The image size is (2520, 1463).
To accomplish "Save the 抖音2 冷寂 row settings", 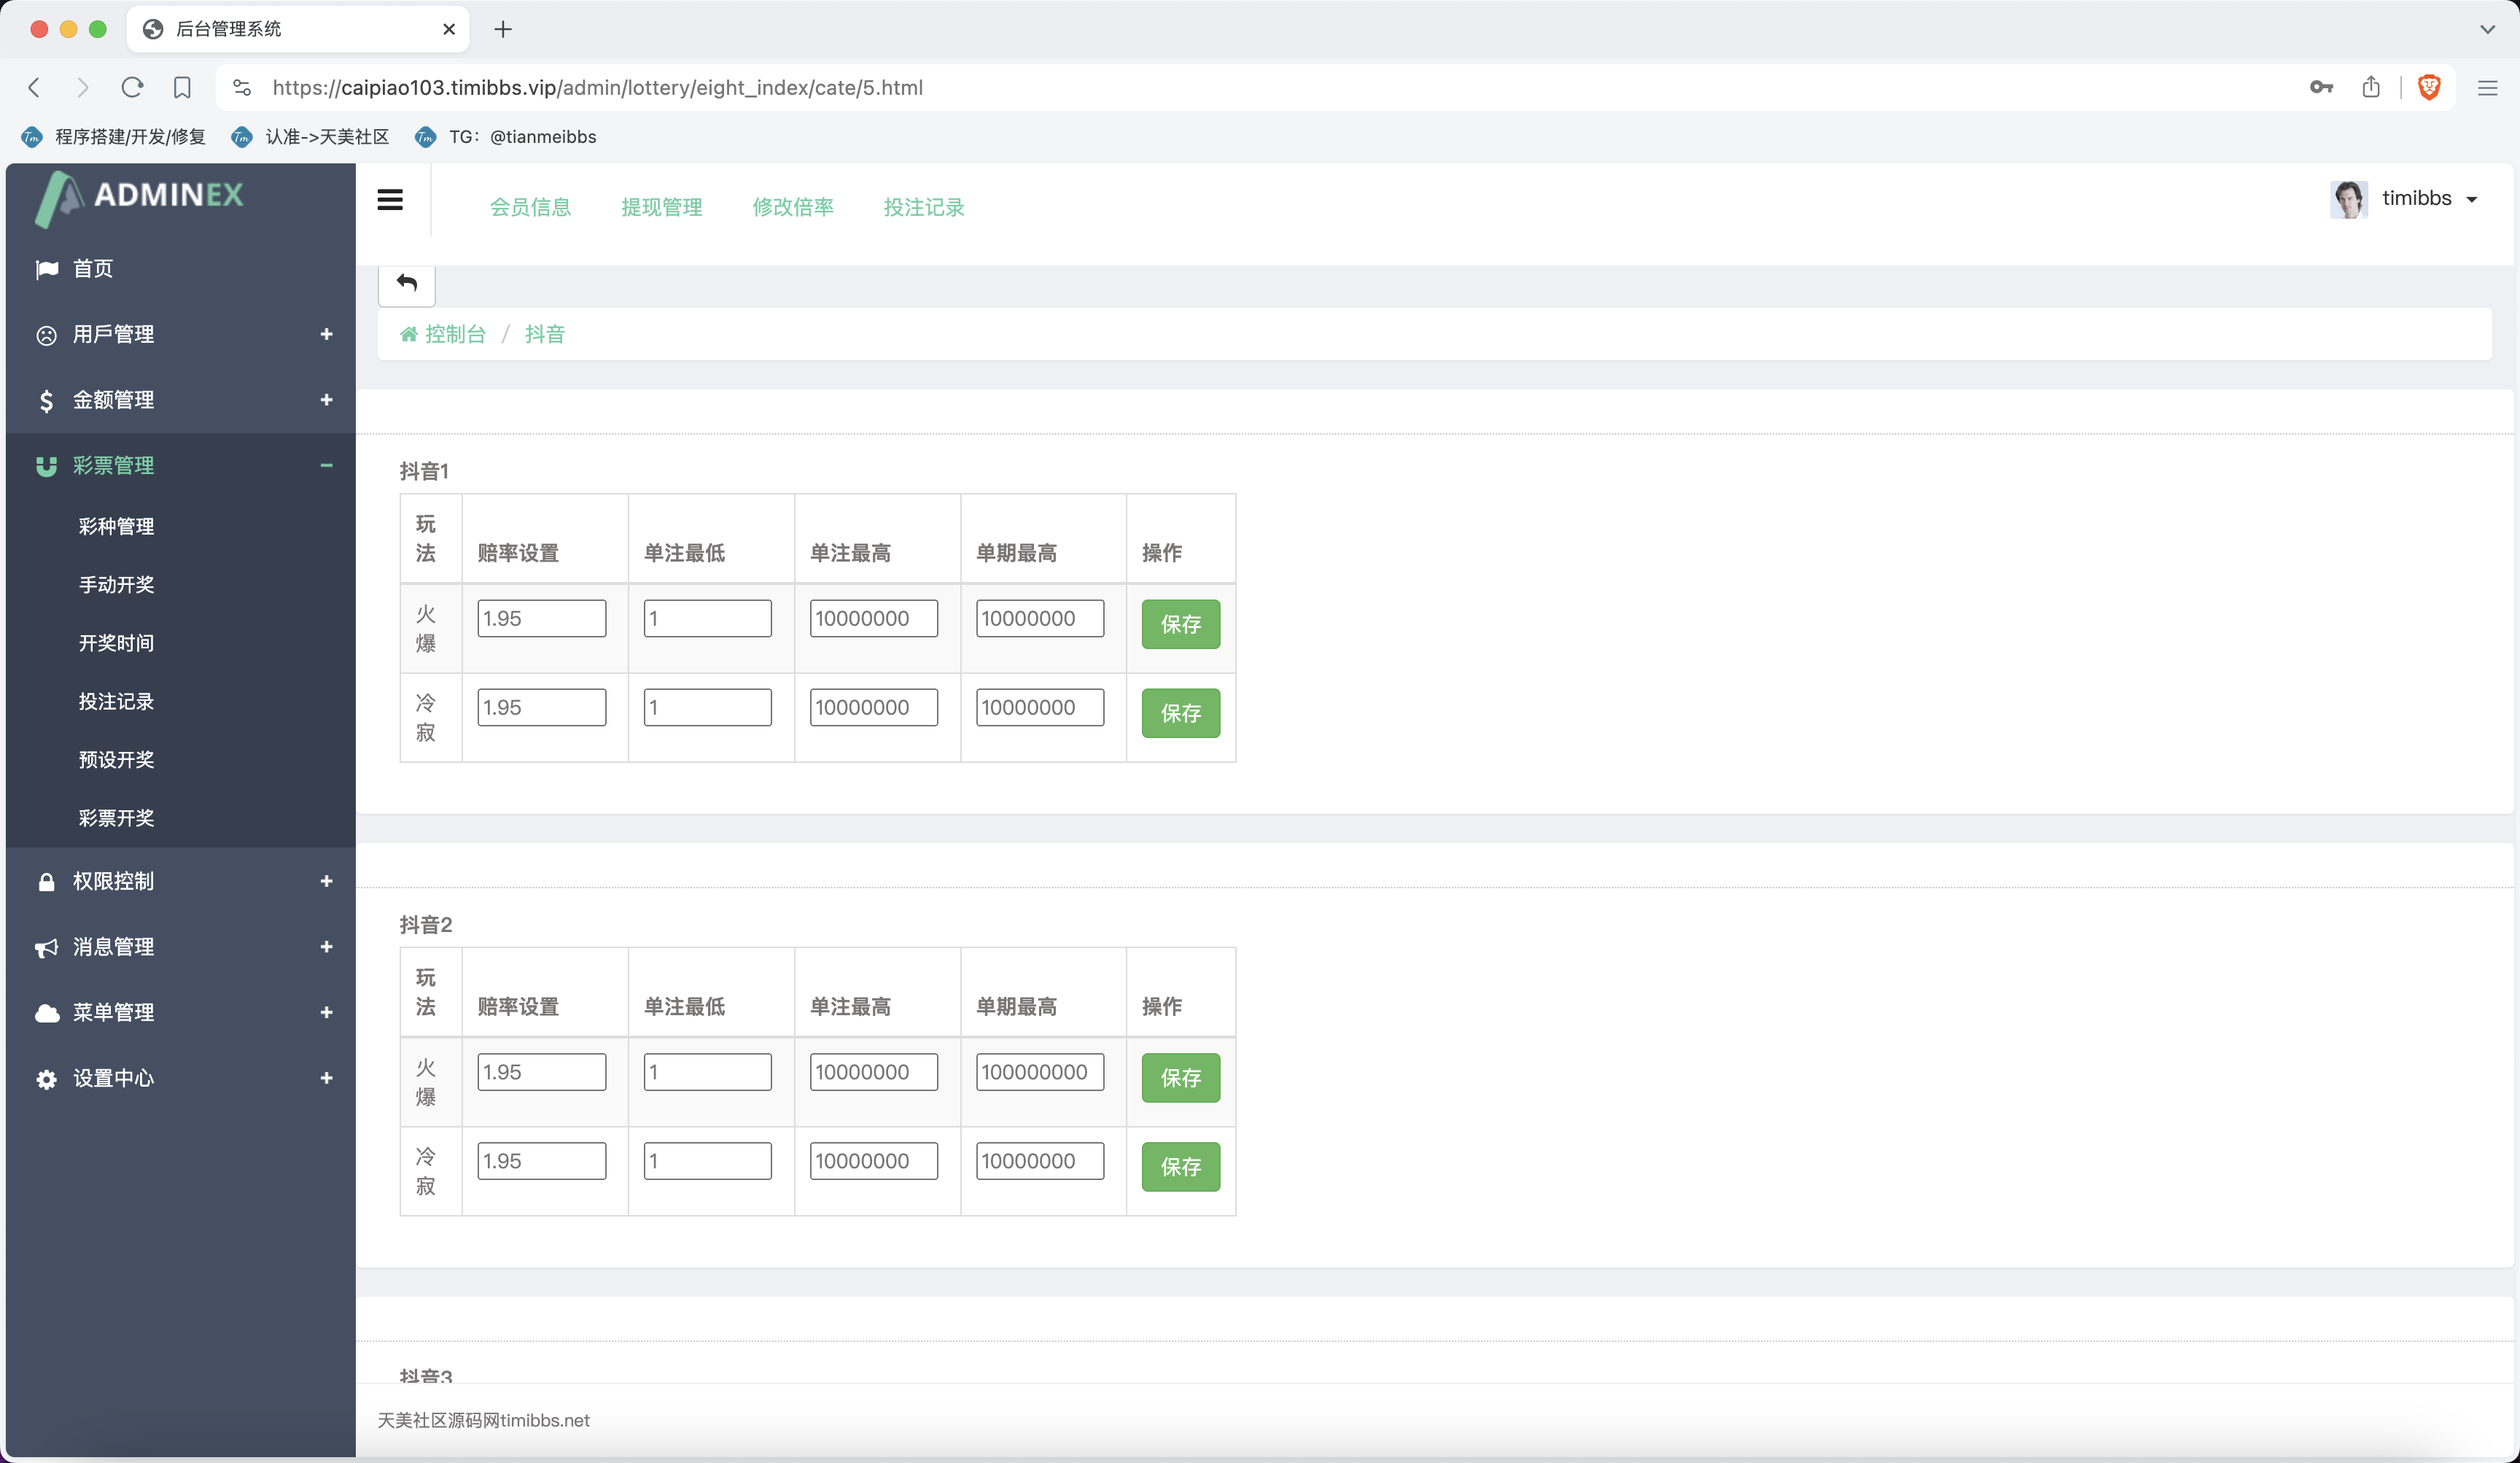I will [x=1180, y=1167].
